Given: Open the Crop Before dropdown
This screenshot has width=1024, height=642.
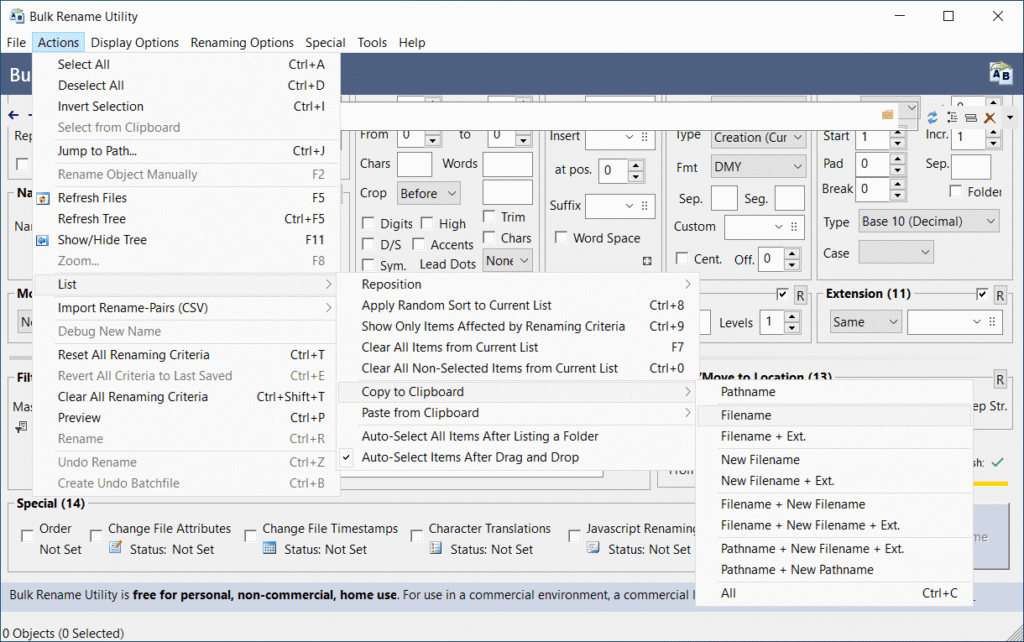Looking at the screenshot, I should click(428, 193).
